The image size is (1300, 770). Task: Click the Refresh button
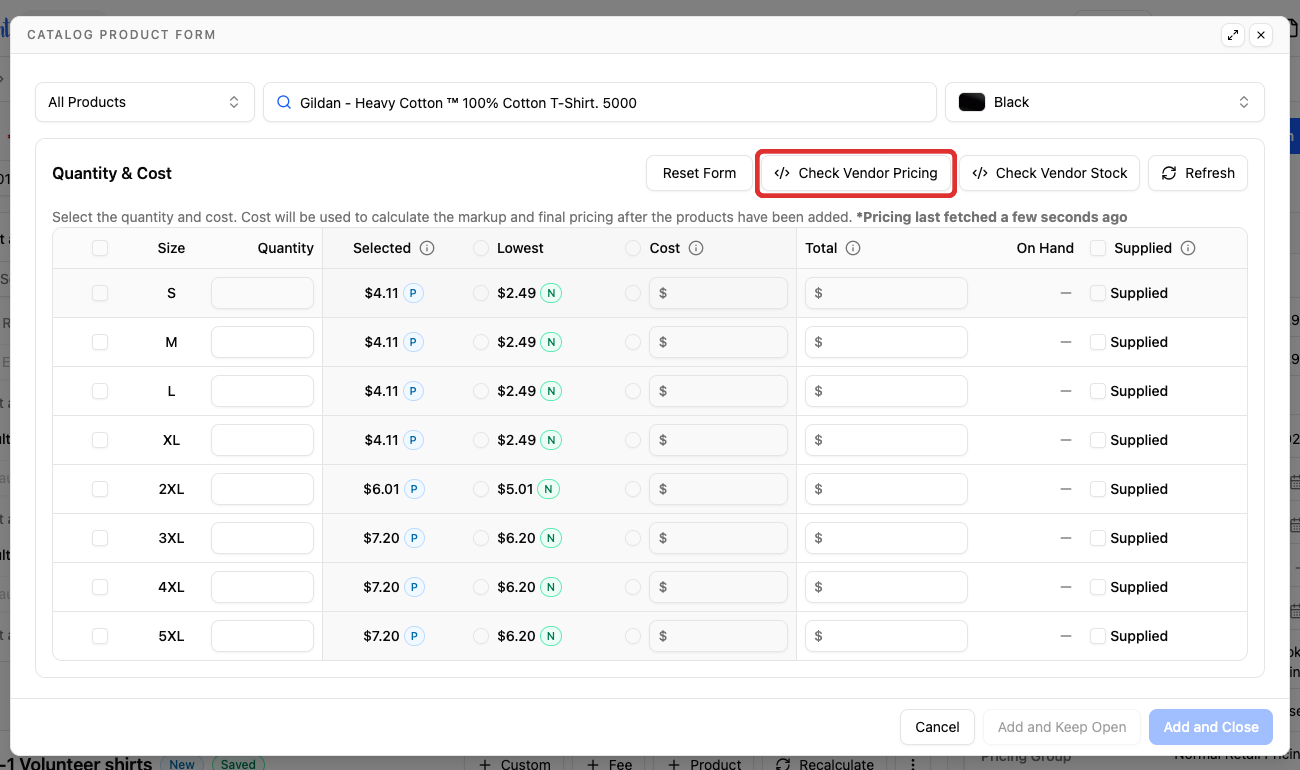pyautogui.click(x=1198, y=173)
